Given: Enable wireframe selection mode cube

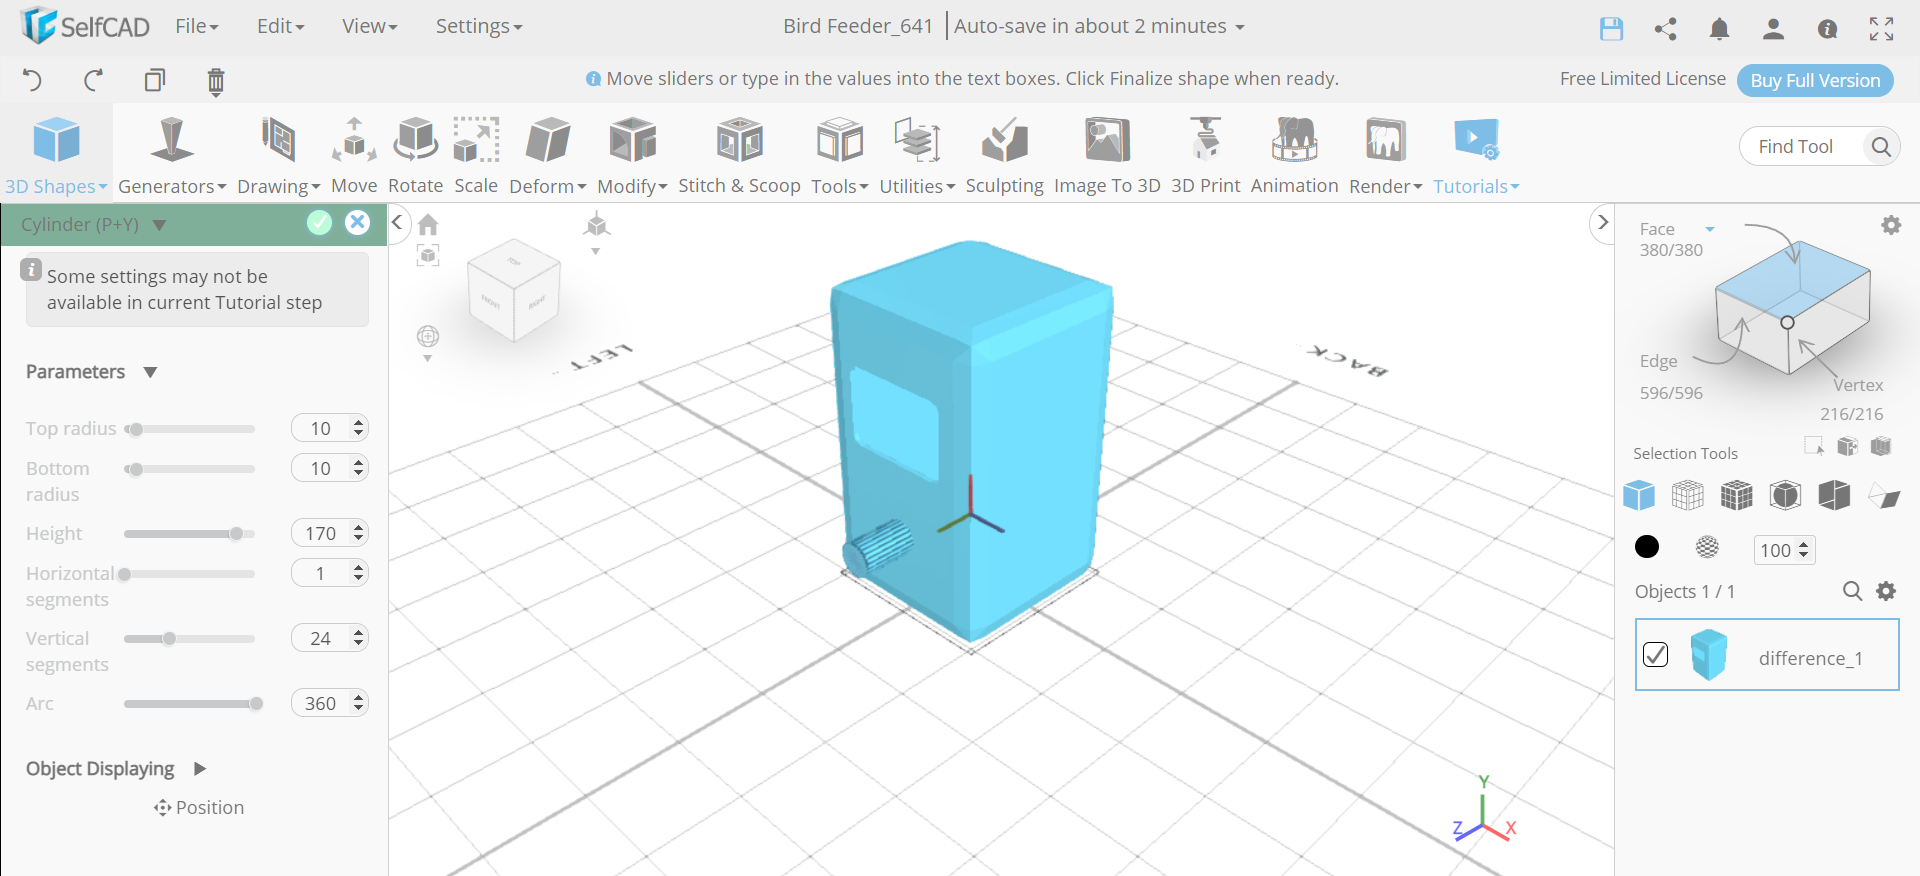Looking at the screenshot, I should pyautogui.click(x=1688, y=495).
